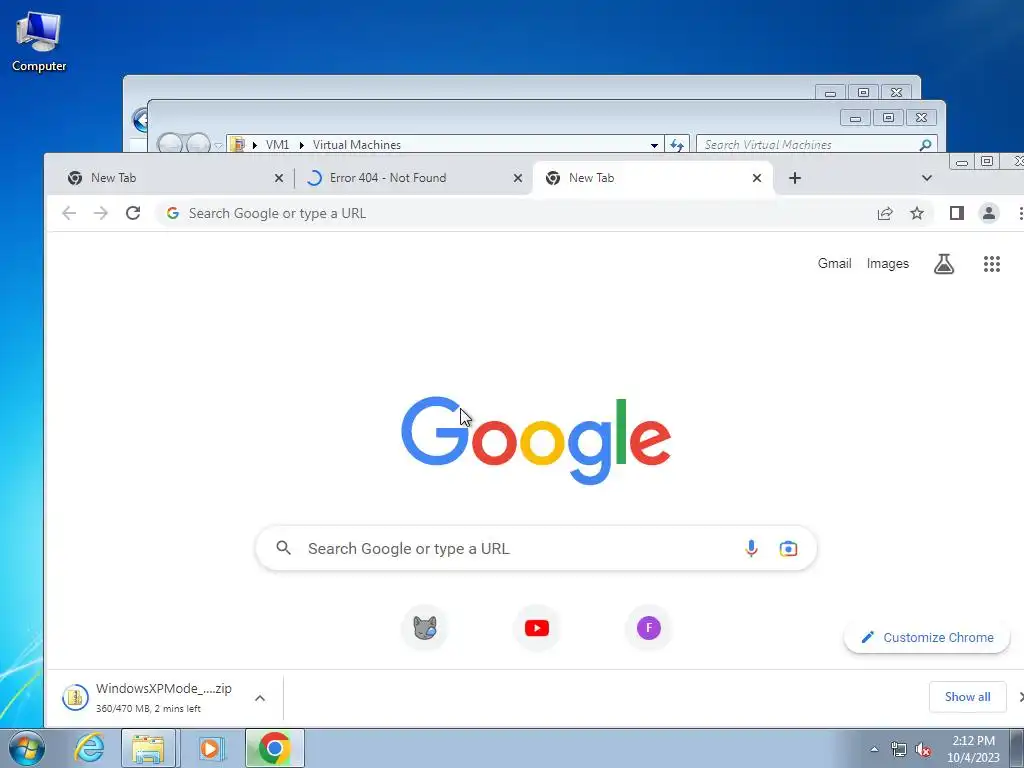Click the browser Forward arrow
Screen dimensions: 1024x768
tap(101, 213)
